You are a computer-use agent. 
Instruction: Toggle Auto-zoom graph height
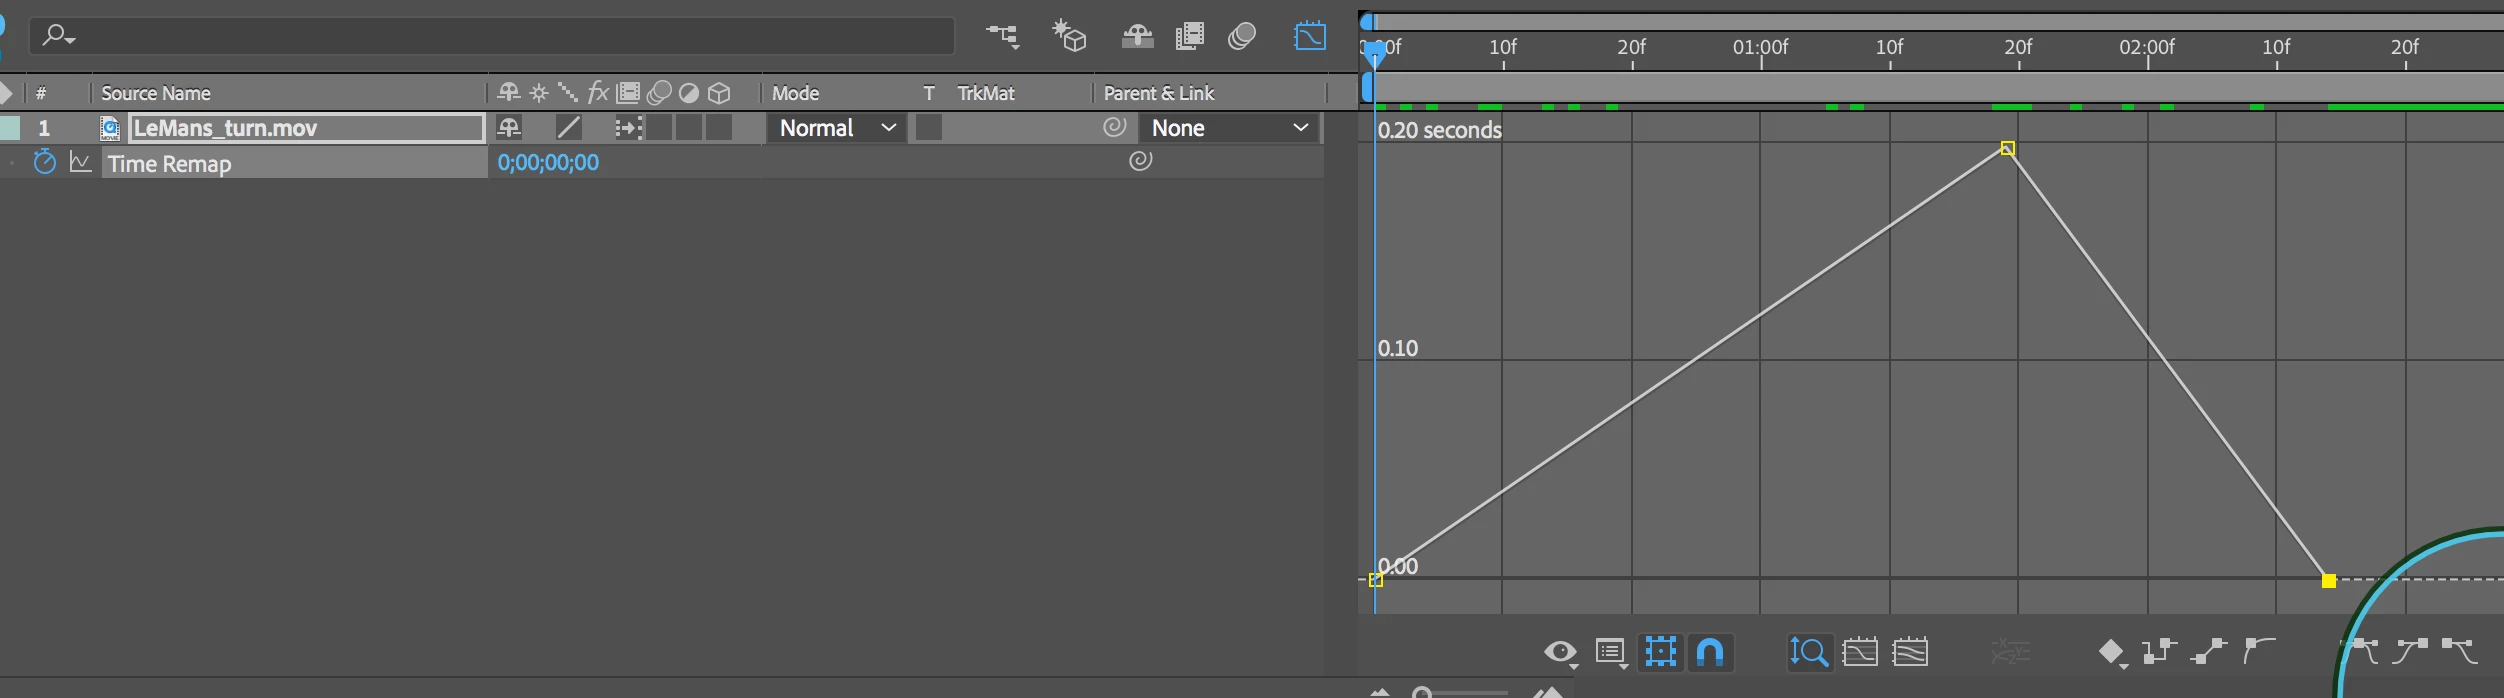point(1809,652)
